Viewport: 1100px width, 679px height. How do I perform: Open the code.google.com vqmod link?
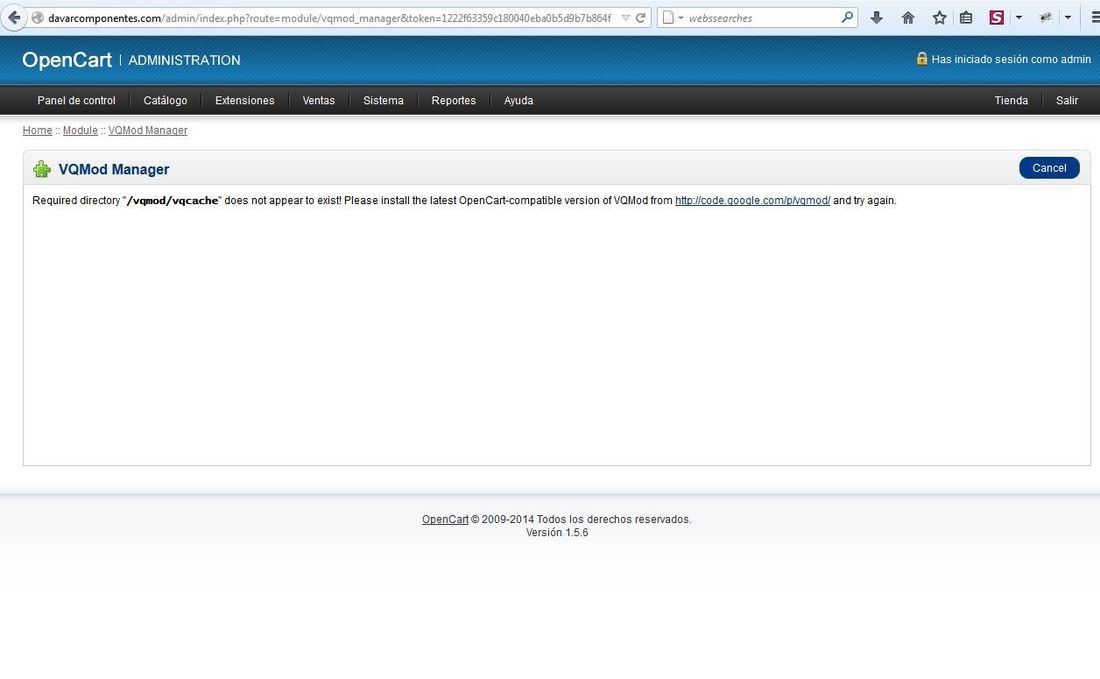(x=752, y=201)
